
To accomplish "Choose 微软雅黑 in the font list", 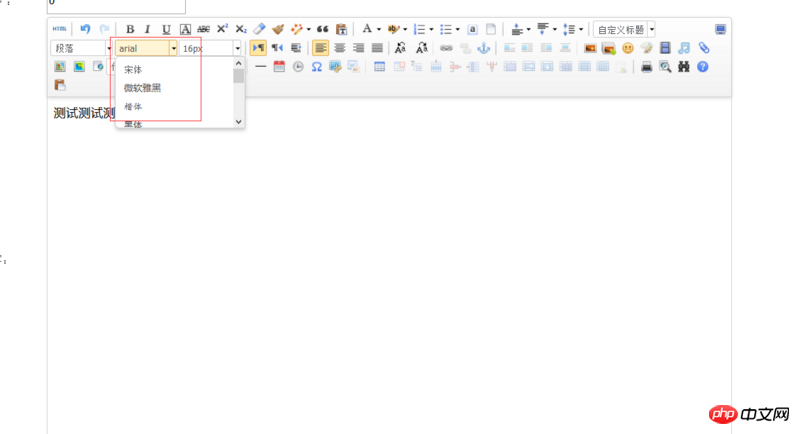I will 143,88.
